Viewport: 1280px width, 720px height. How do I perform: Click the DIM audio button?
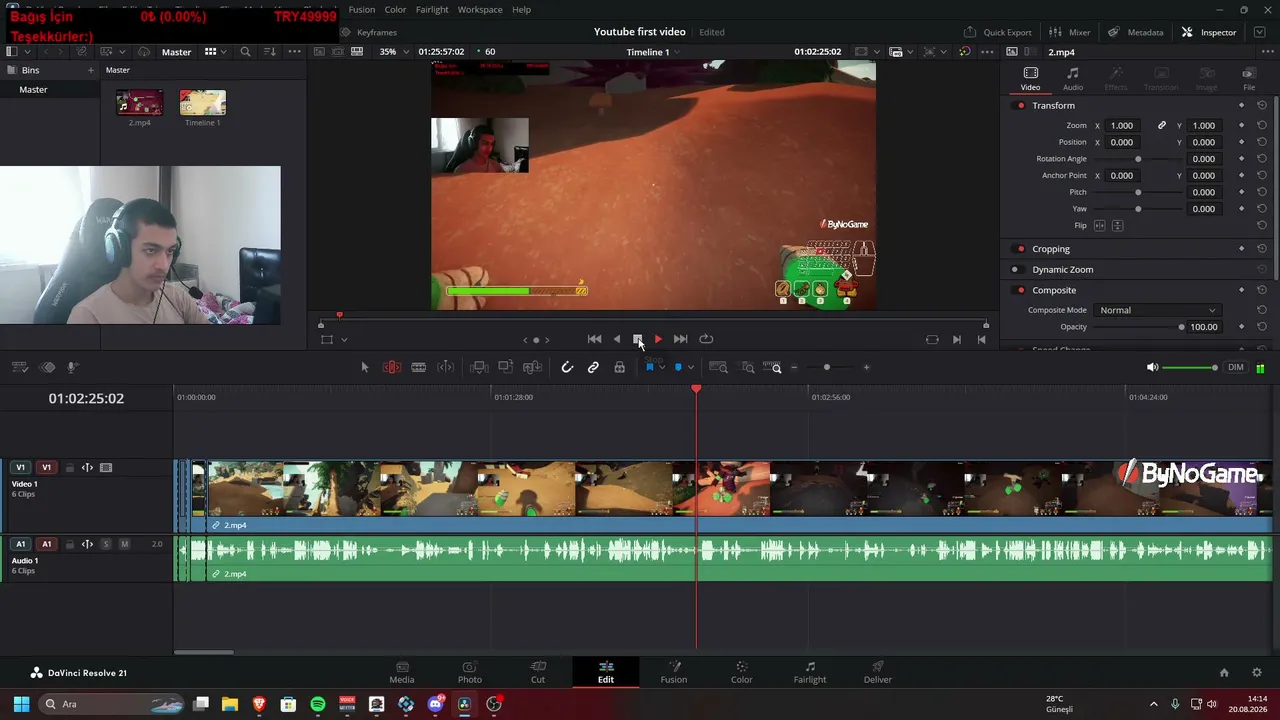pos(1236,368)
